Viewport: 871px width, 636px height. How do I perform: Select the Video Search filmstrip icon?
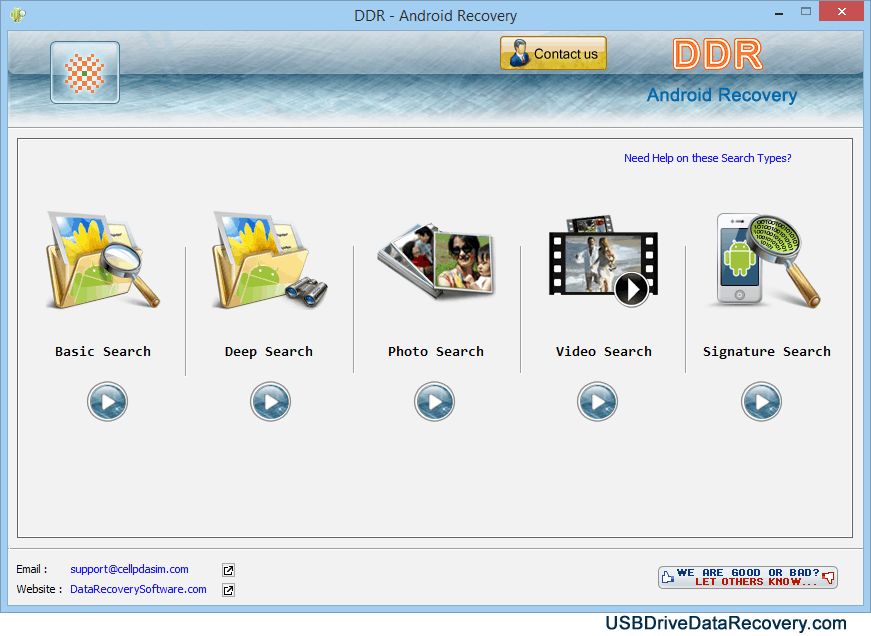pyautogui.click(x=603, y=262)
